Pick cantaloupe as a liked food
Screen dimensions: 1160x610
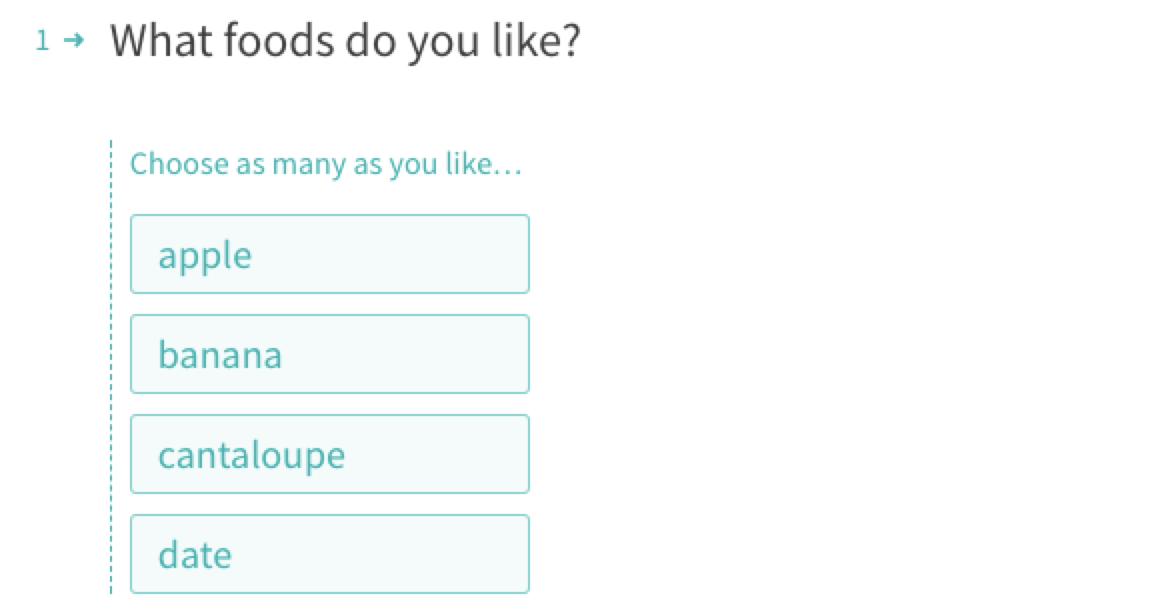coord(330,454)
